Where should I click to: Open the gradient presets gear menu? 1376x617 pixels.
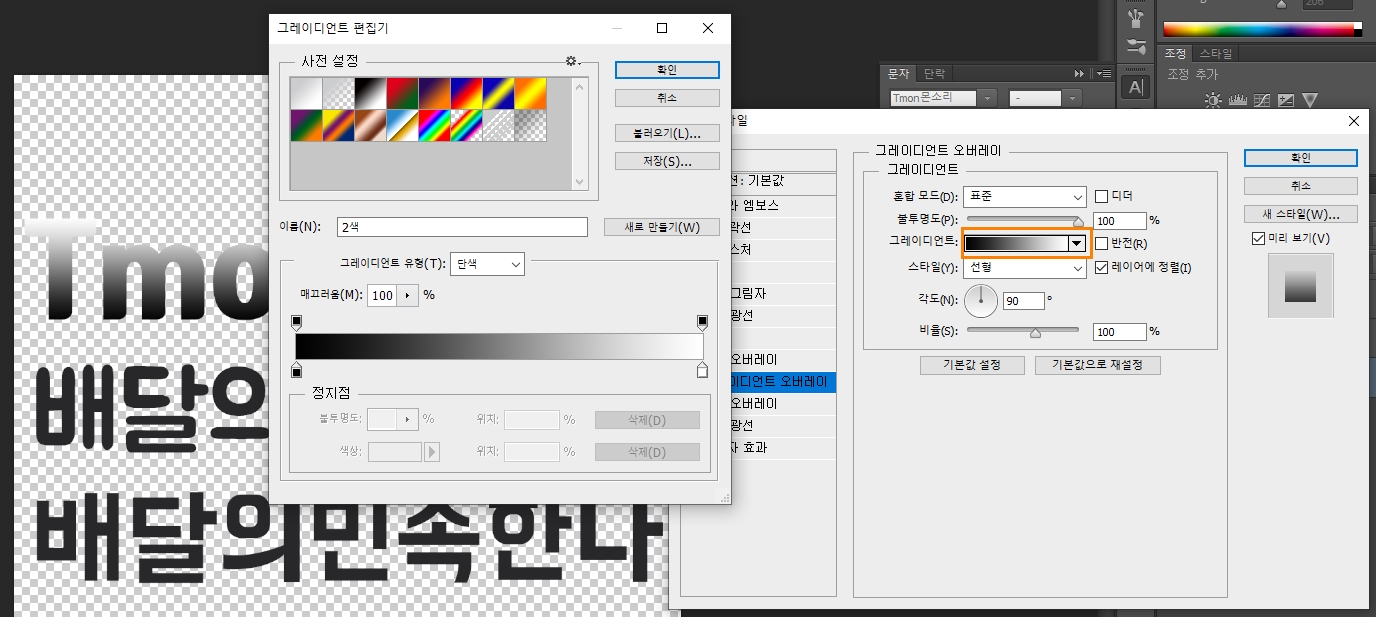point(573,61)
